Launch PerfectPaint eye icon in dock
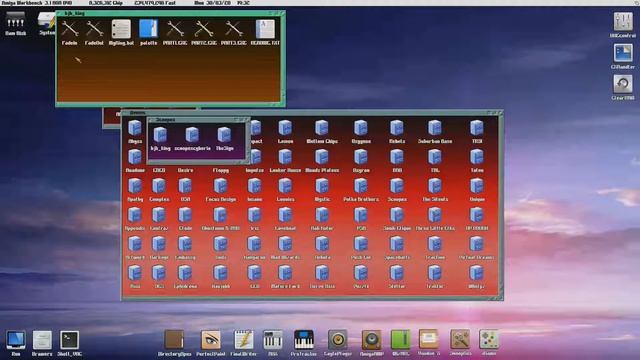Image resolution: width=640 pixels, height=360 pixels. (211, 340)
